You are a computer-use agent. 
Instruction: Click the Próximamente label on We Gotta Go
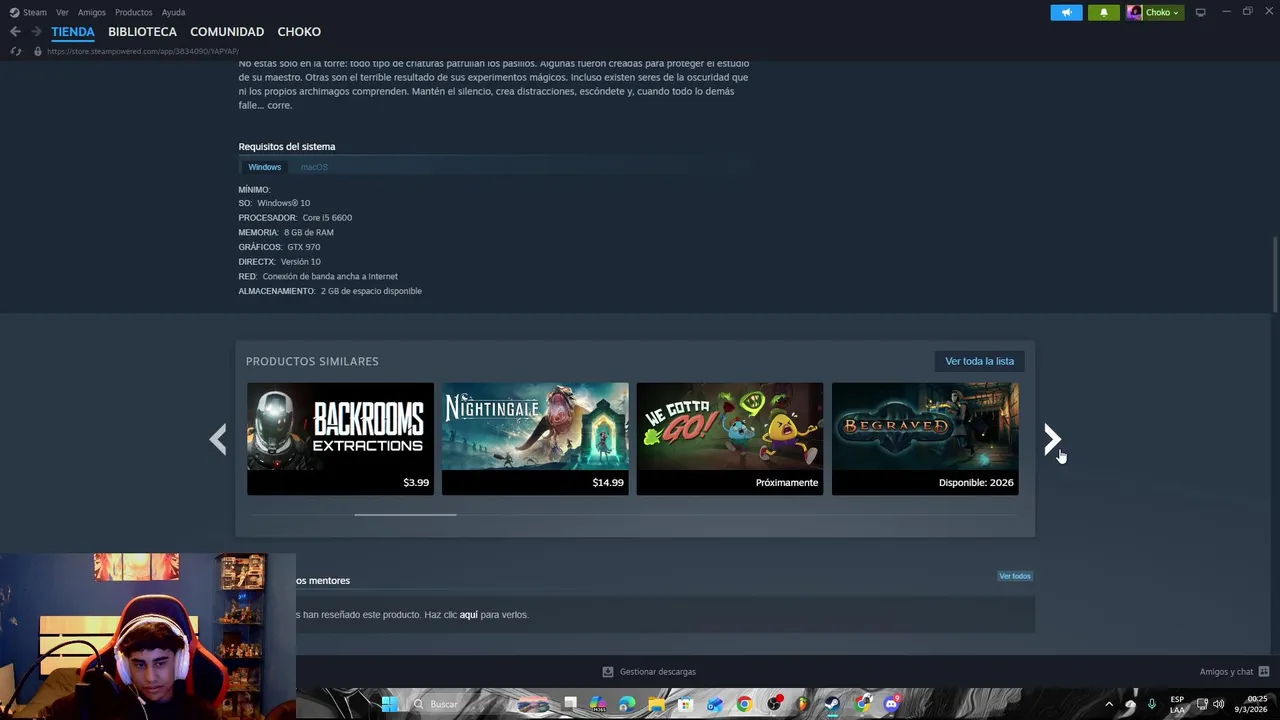tap(787, 483)
